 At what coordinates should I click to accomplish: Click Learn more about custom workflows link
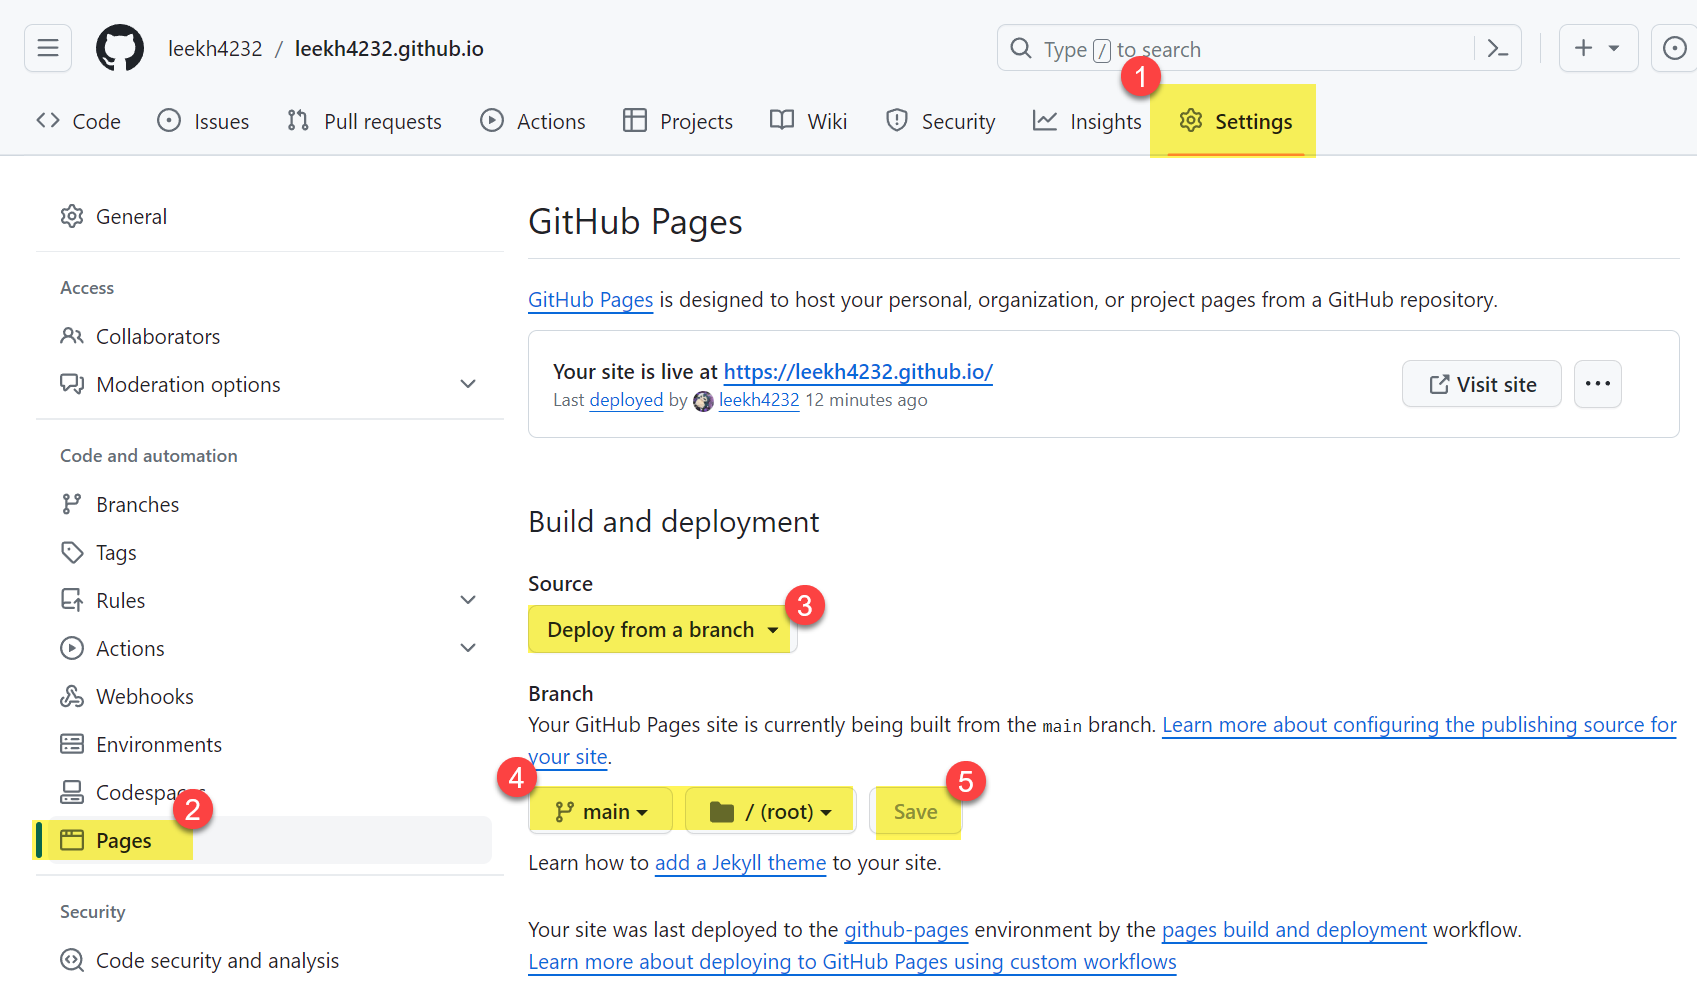click(852, 962)
